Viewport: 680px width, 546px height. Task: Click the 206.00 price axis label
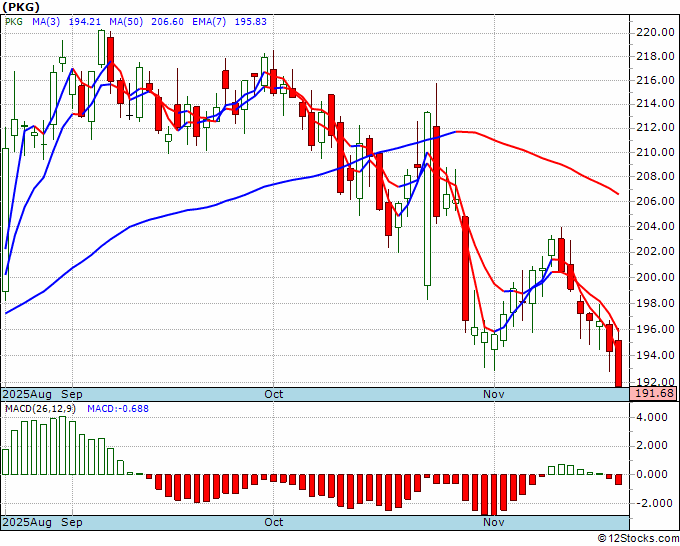654,201
